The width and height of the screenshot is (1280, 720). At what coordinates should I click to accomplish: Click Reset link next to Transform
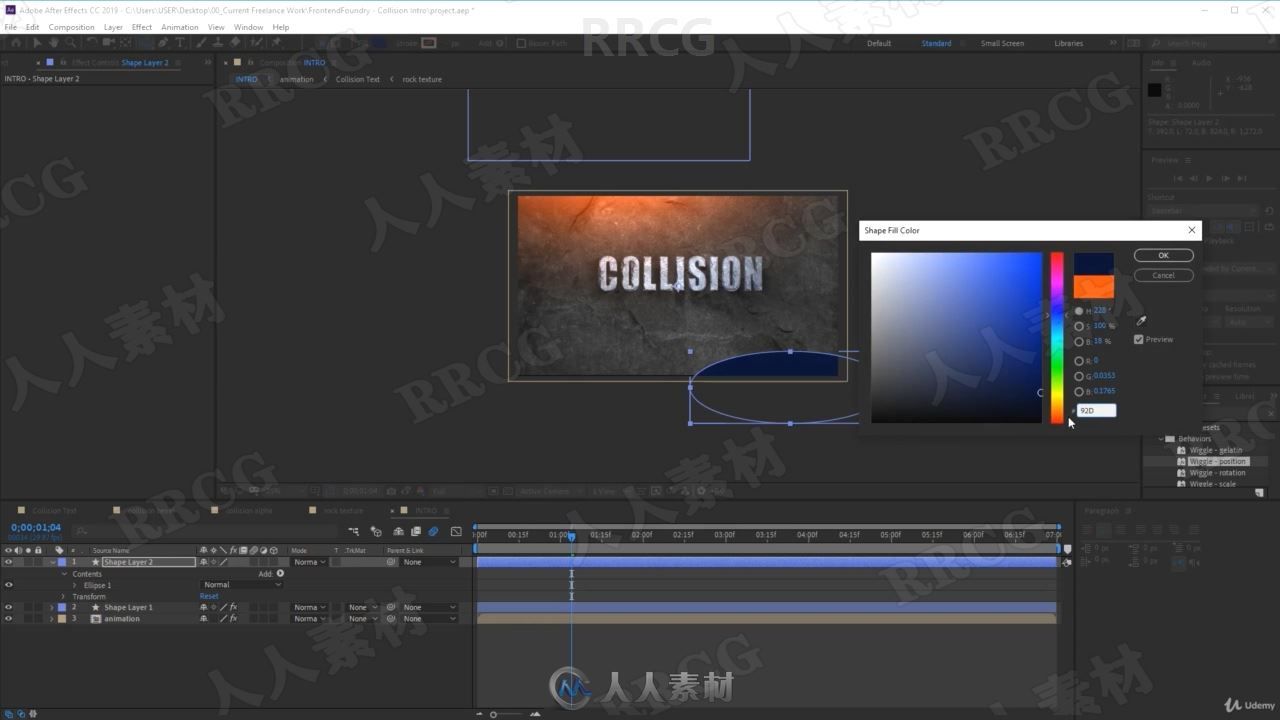pos(209,596)
